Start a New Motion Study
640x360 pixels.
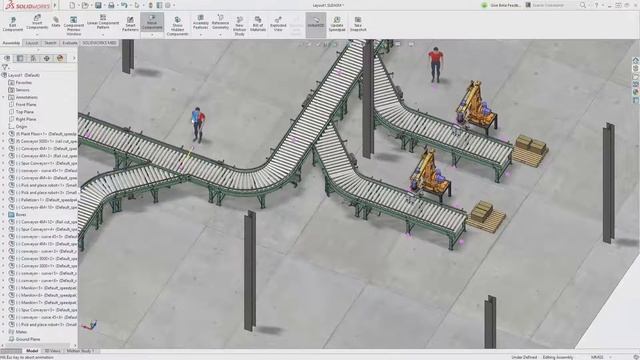[240, 27]
